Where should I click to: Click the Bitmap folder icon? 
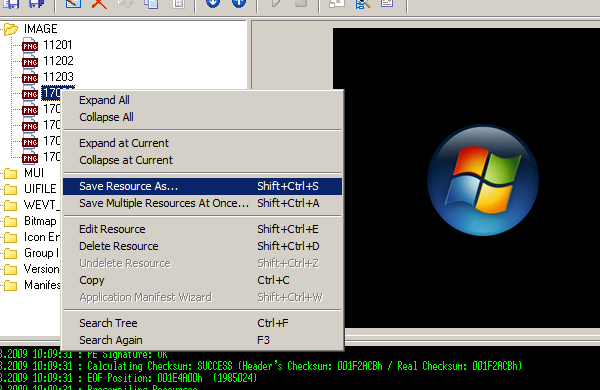click(10, 221)
